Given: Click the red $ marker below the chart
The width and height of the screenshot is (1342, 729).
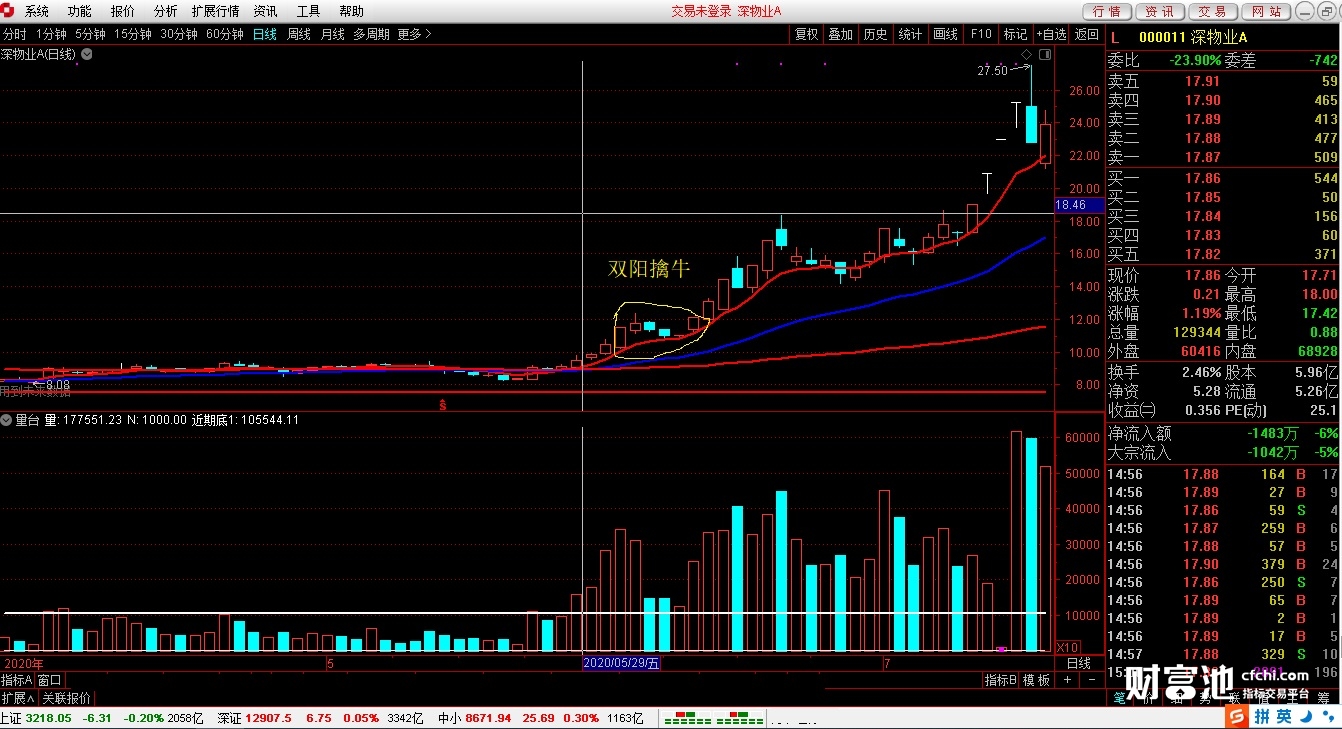Looking at the screenshot, I should [x=442, y=404].
